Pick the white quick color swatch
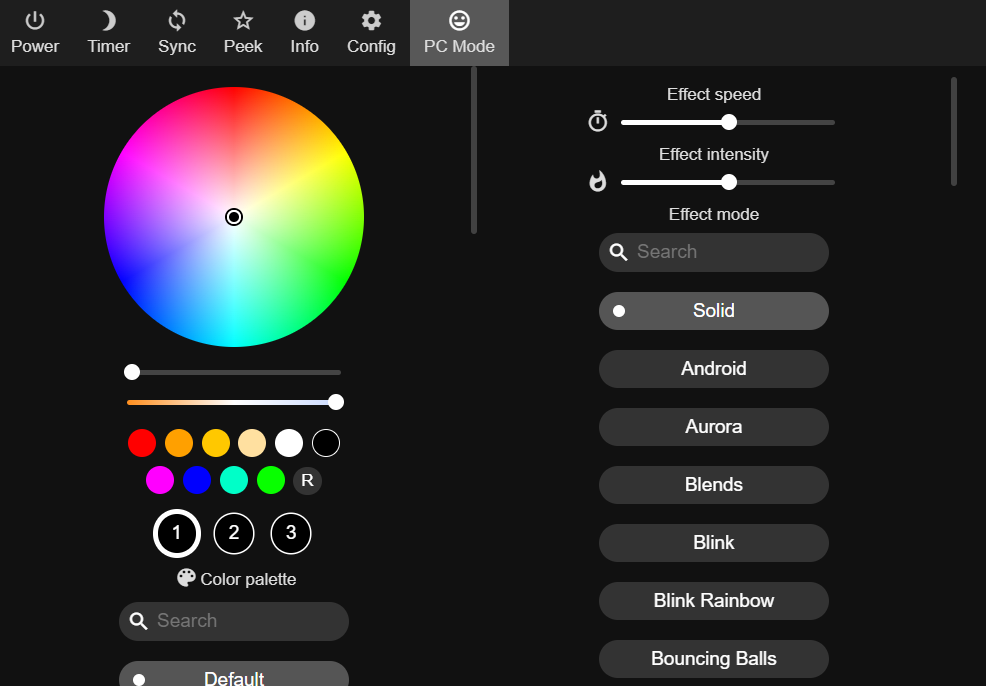 tap(289, 443)
